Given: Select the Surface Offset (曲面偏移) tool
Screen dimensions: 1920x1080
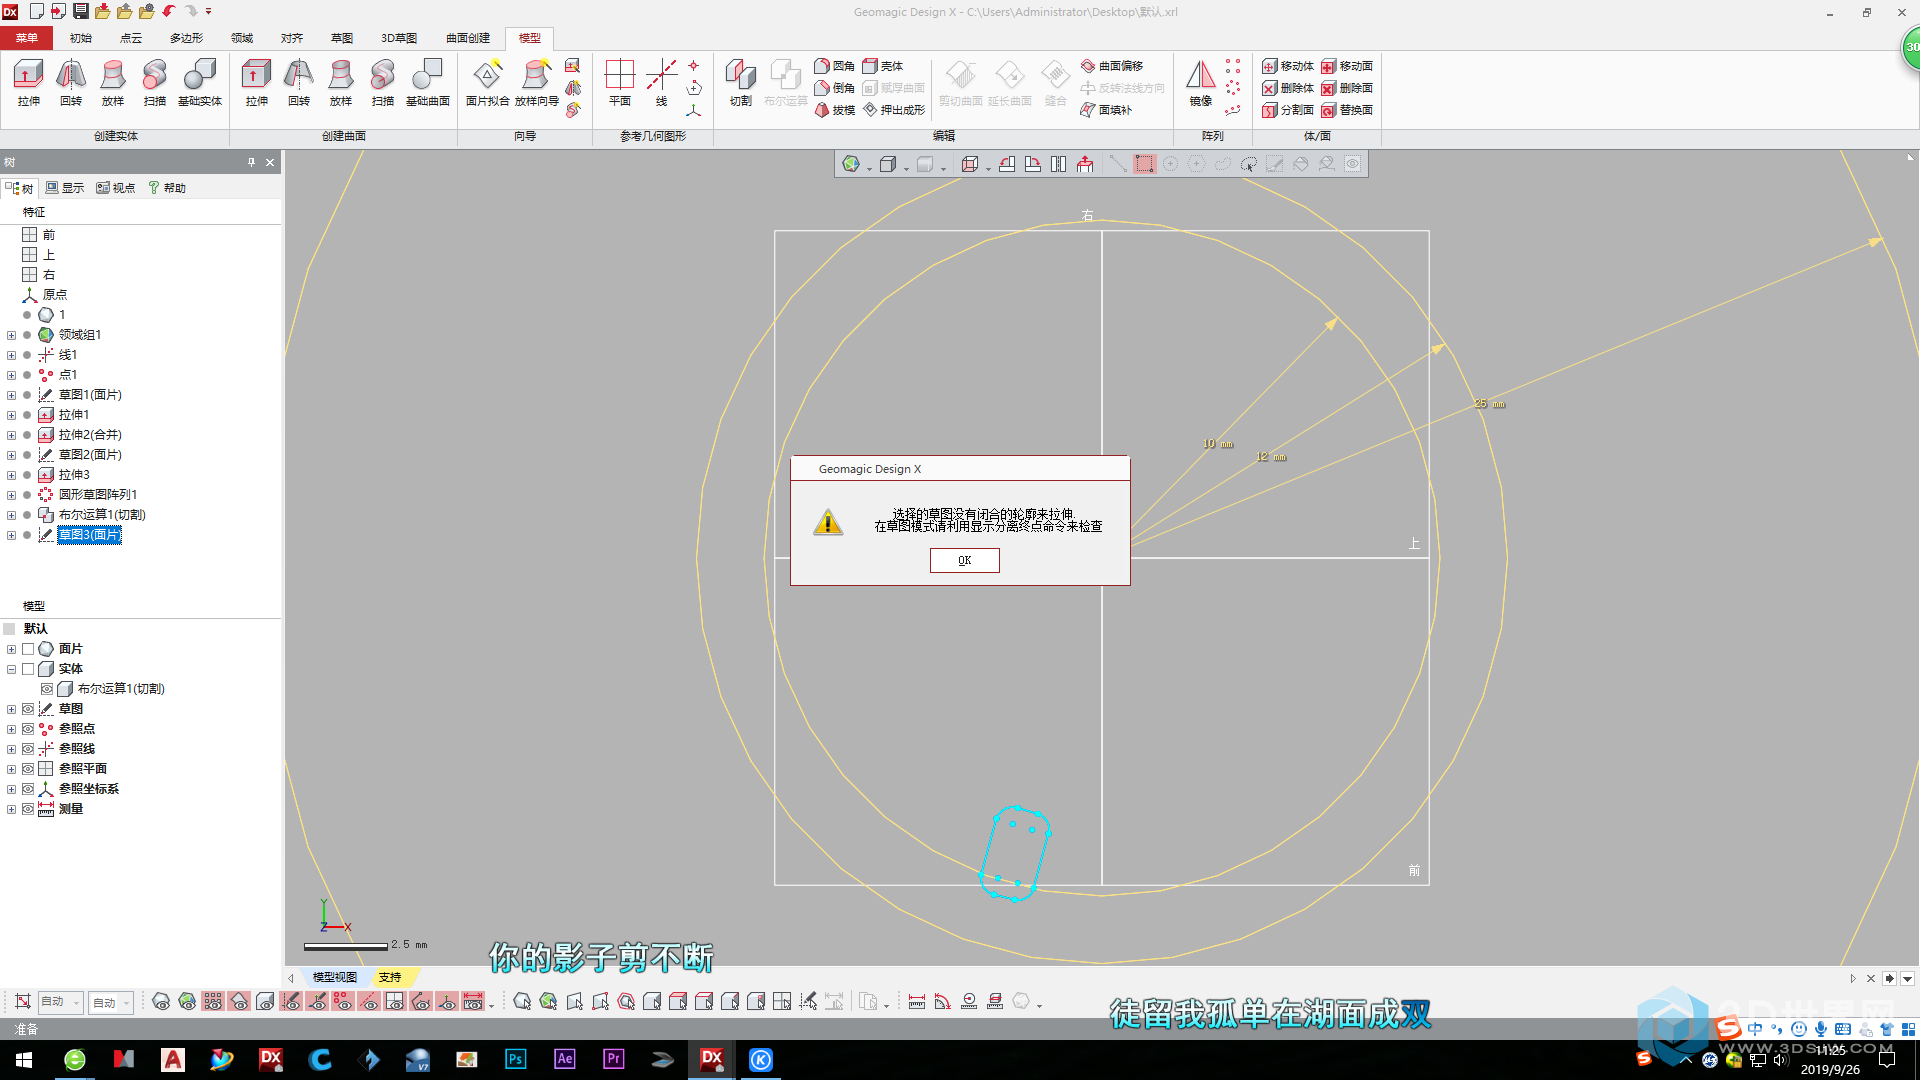Looking at the screenshot, I should pos(1112,66).
